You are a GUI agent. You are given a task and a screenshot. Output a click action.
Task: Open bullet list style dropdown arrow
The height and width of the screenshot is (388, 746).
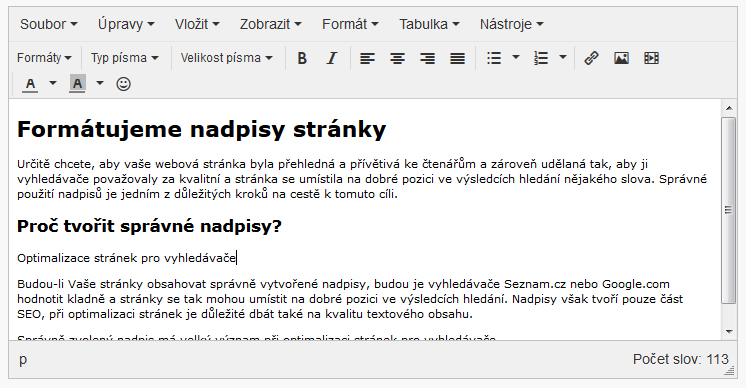click(516, 58)
